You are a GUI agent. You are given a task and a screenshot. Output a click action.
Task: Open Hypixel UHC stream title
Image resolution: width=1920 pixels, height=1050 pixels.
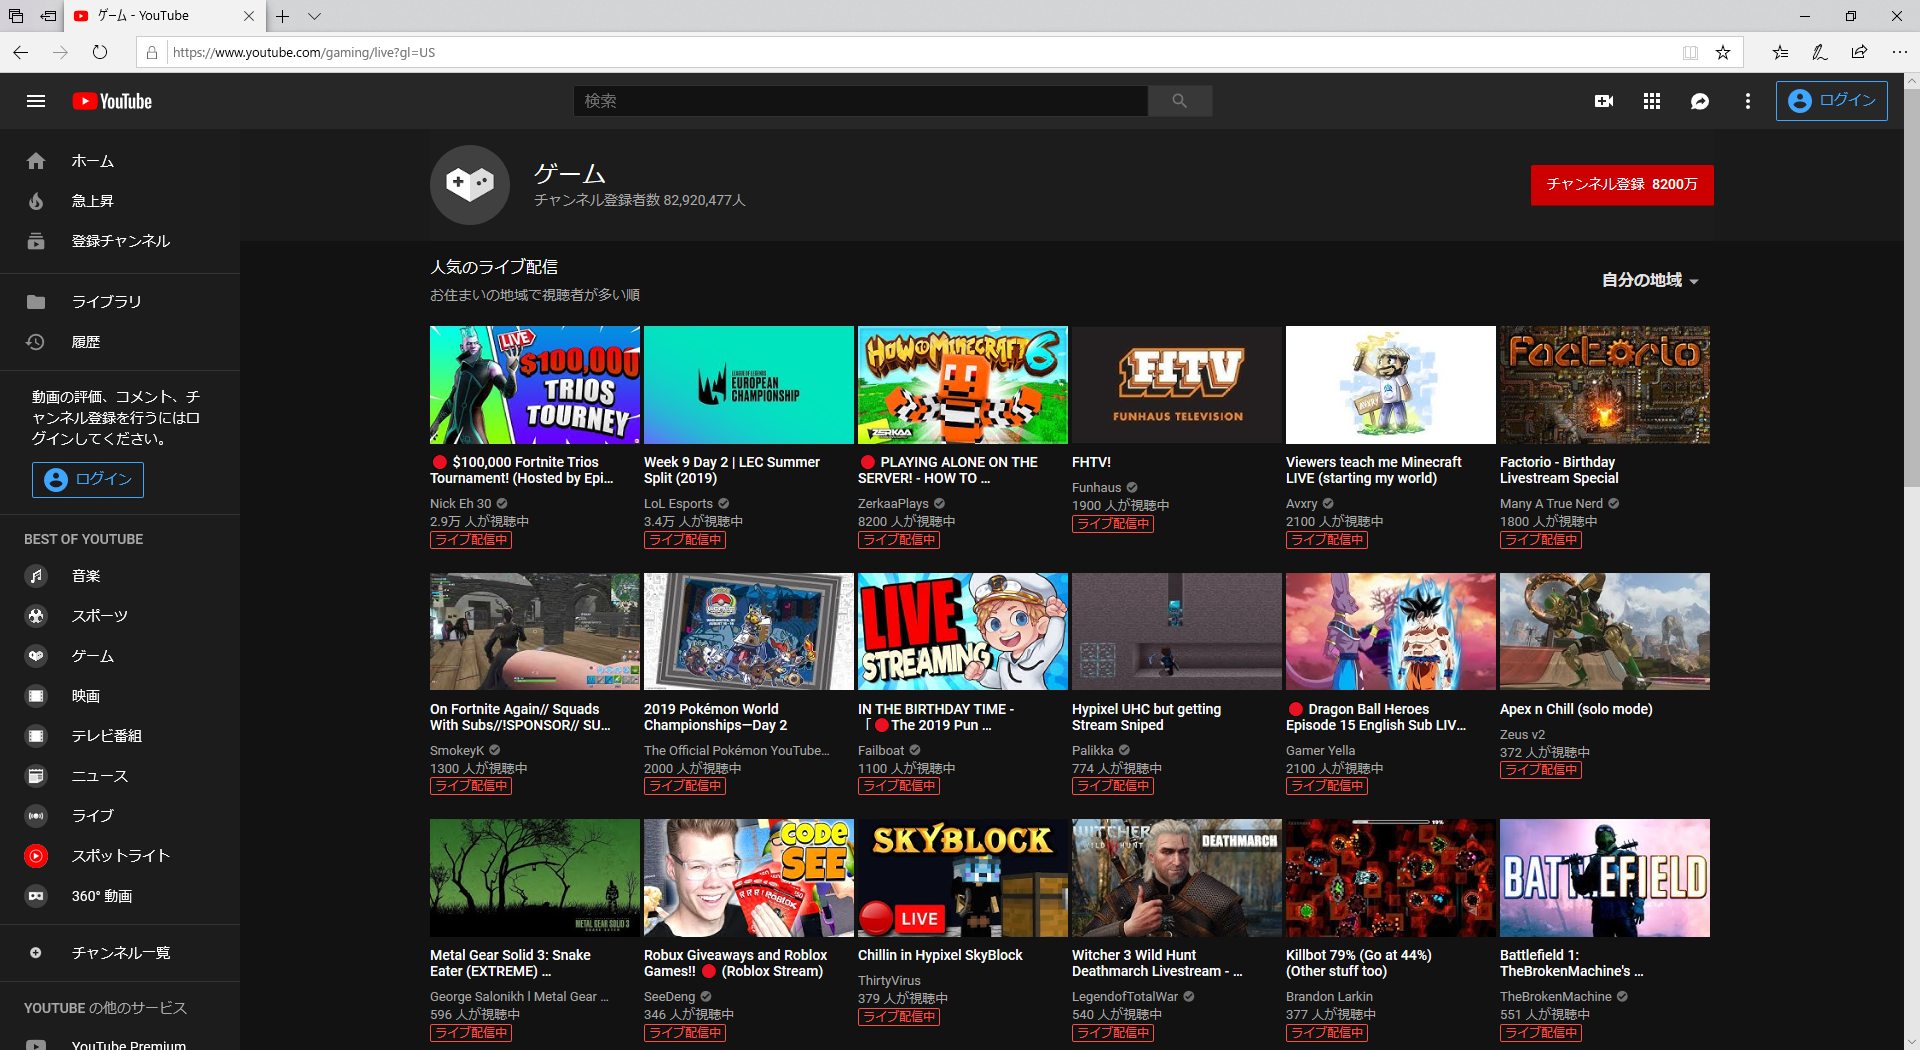(x=1146, y=717)
